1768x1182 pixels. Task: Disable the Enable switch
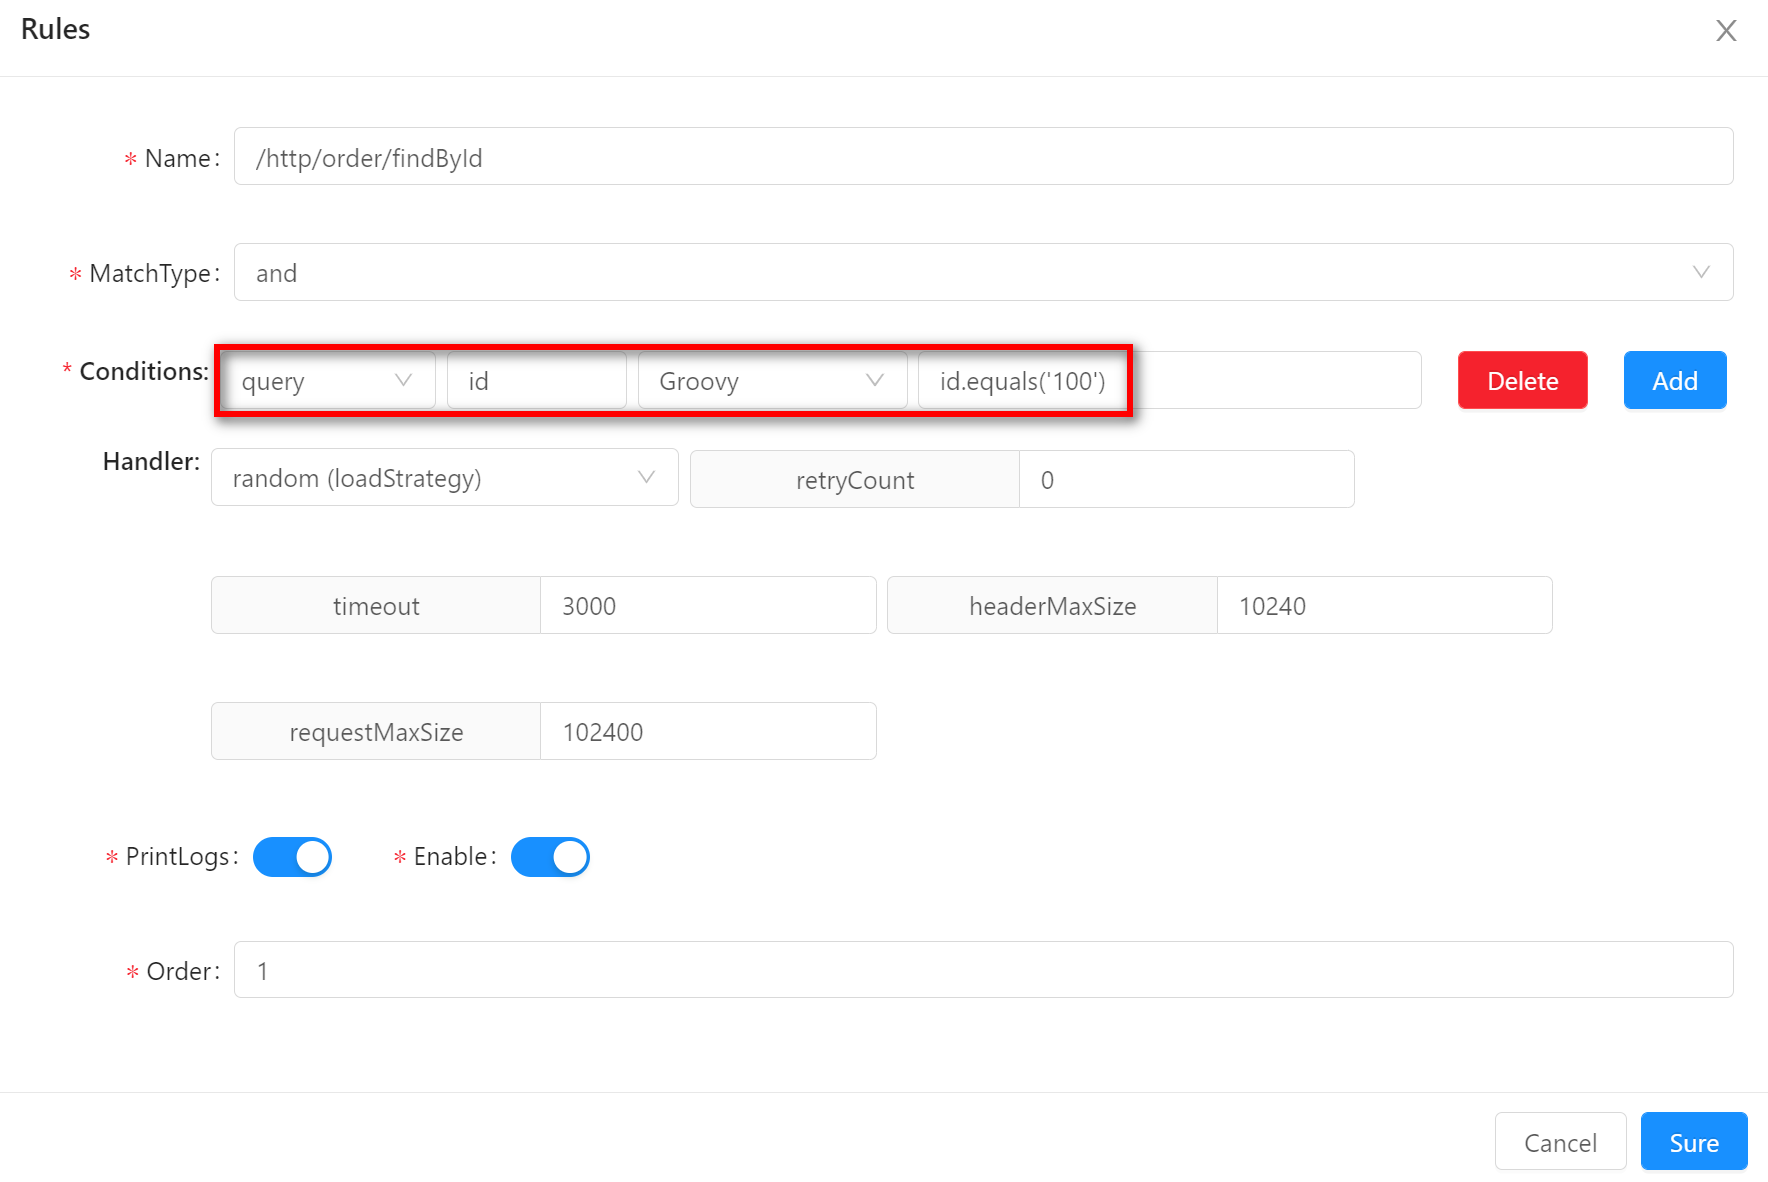[550, 857]
